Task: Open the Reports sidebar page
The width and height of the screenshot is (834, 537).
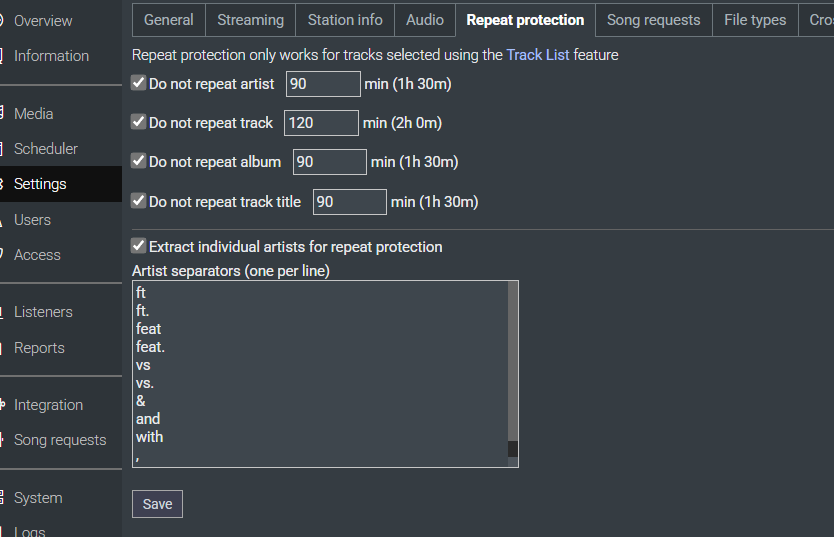Action: (39, 348)
